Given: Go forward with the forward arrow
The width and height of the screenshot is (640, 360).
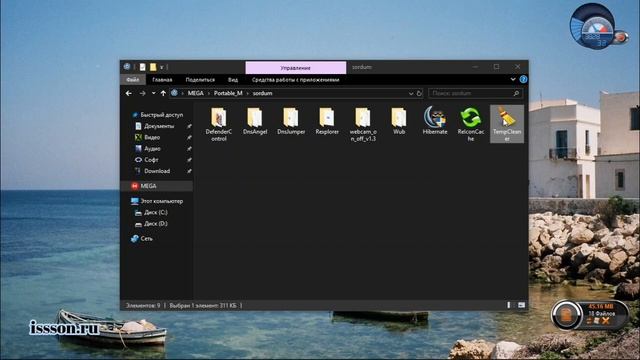Looking at the screenshot, I should (x=142, y=93).
